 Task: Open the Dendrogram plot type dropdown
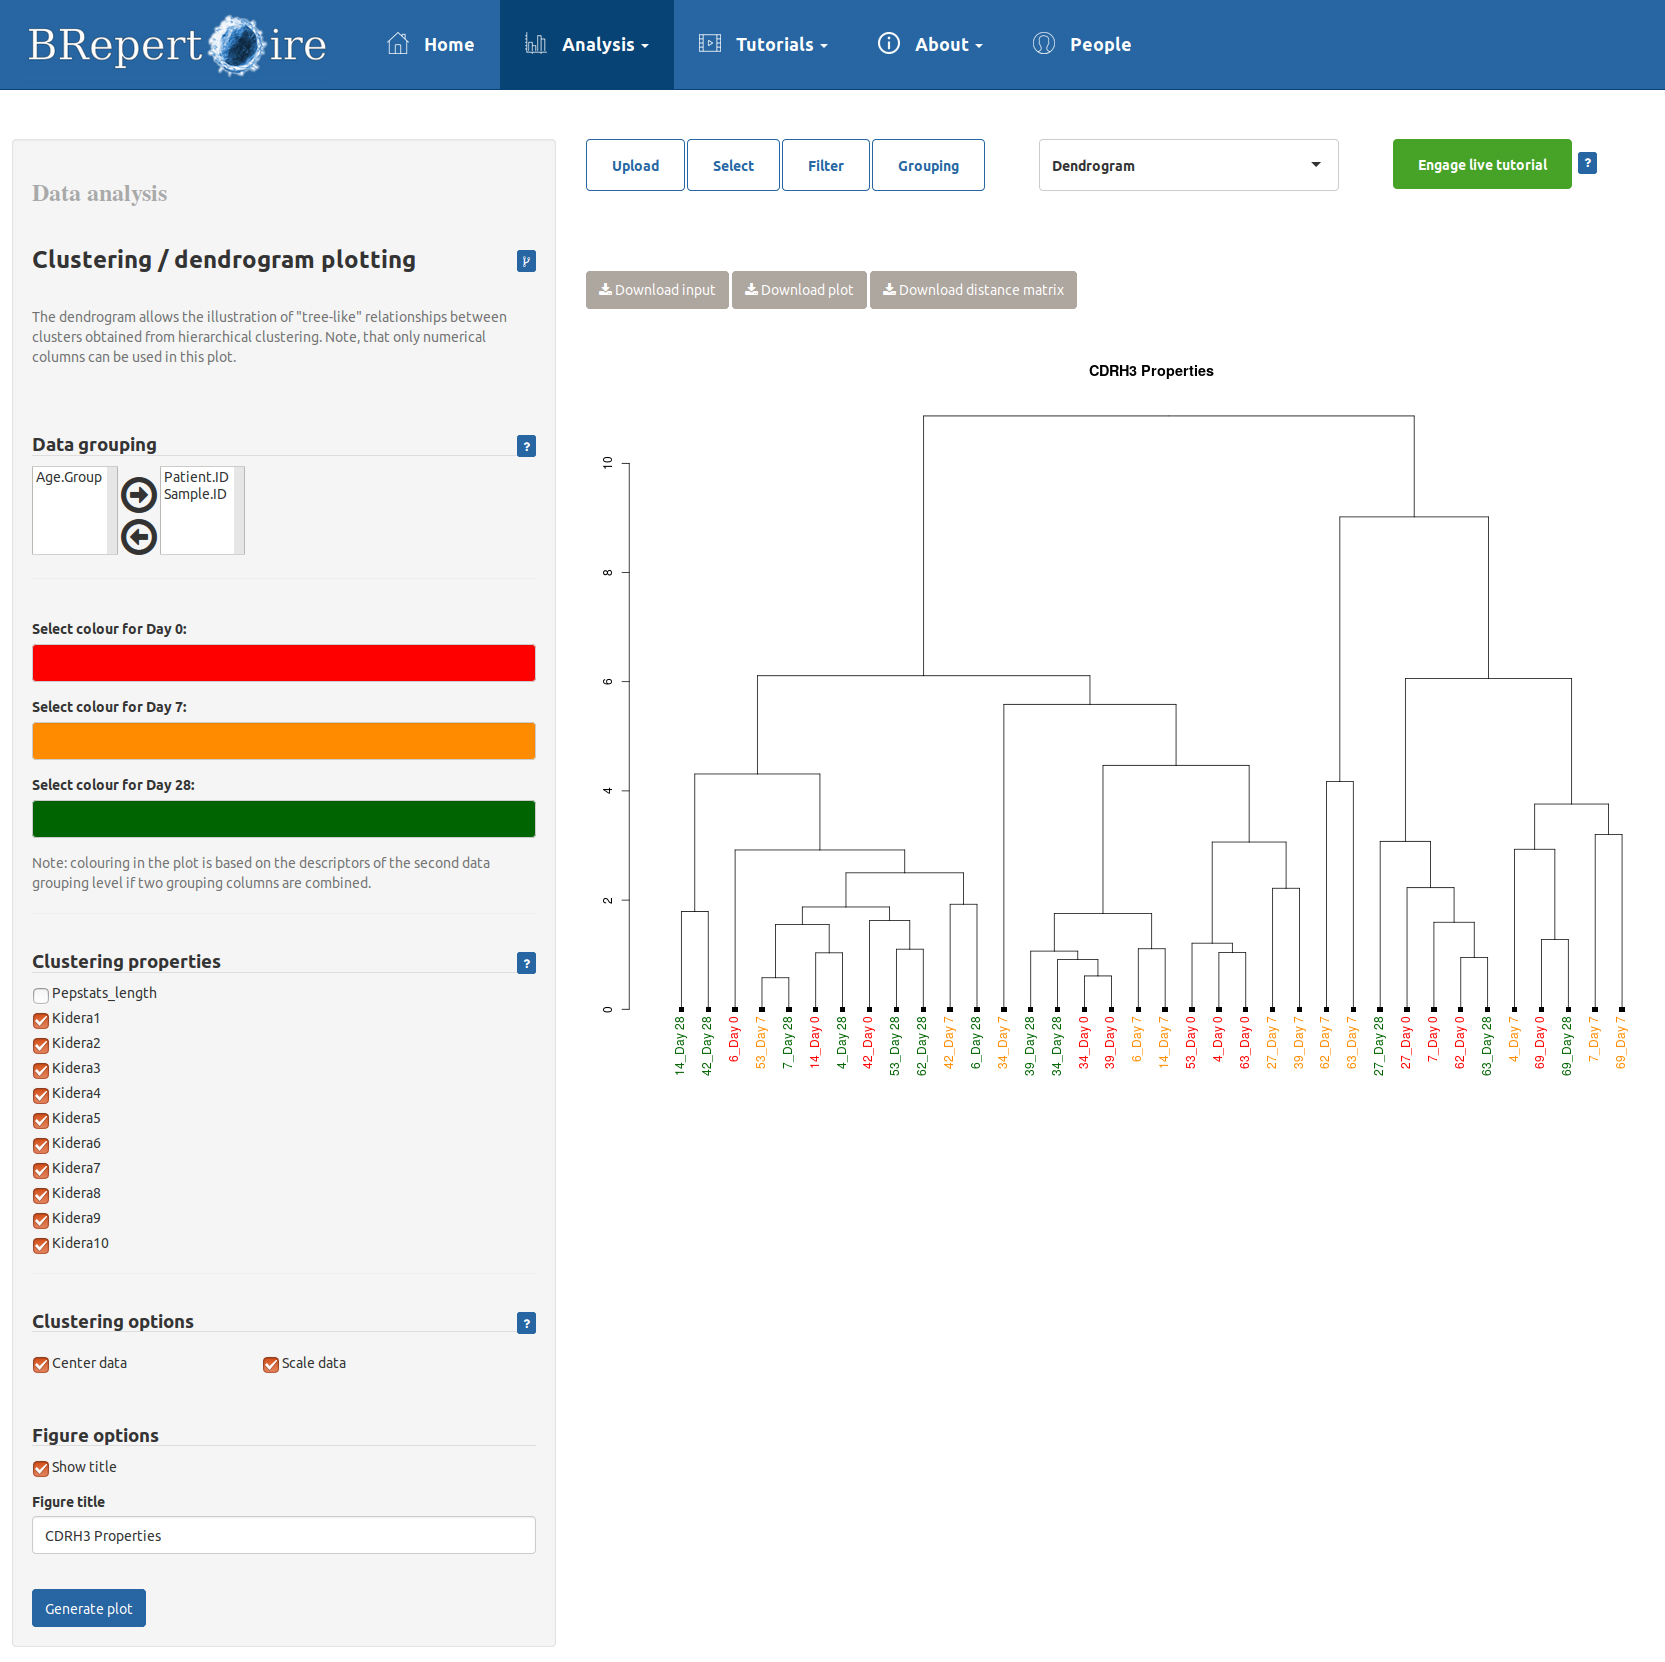1188,165
